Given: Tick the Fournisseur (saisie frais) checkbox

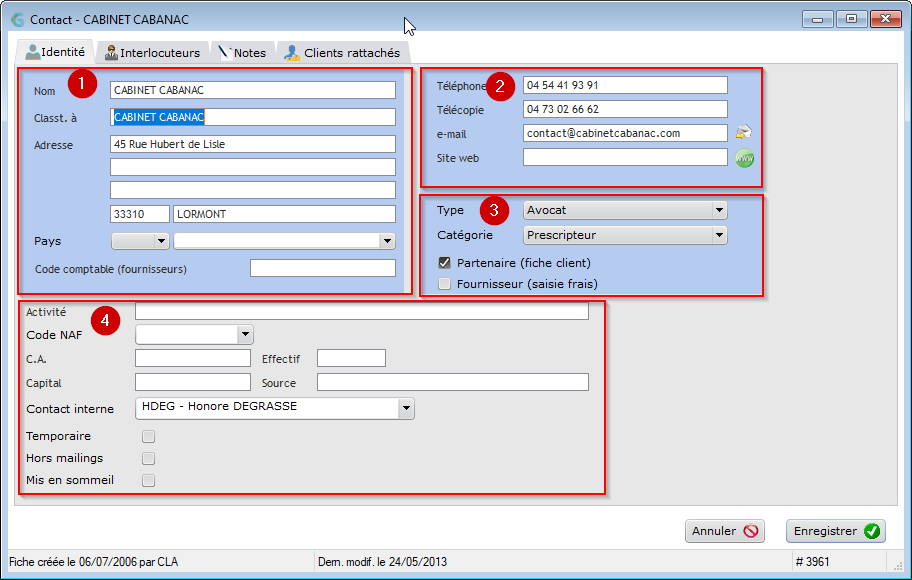Looking at the screenshot, I should pyautogui.click(x=444, y=284).
